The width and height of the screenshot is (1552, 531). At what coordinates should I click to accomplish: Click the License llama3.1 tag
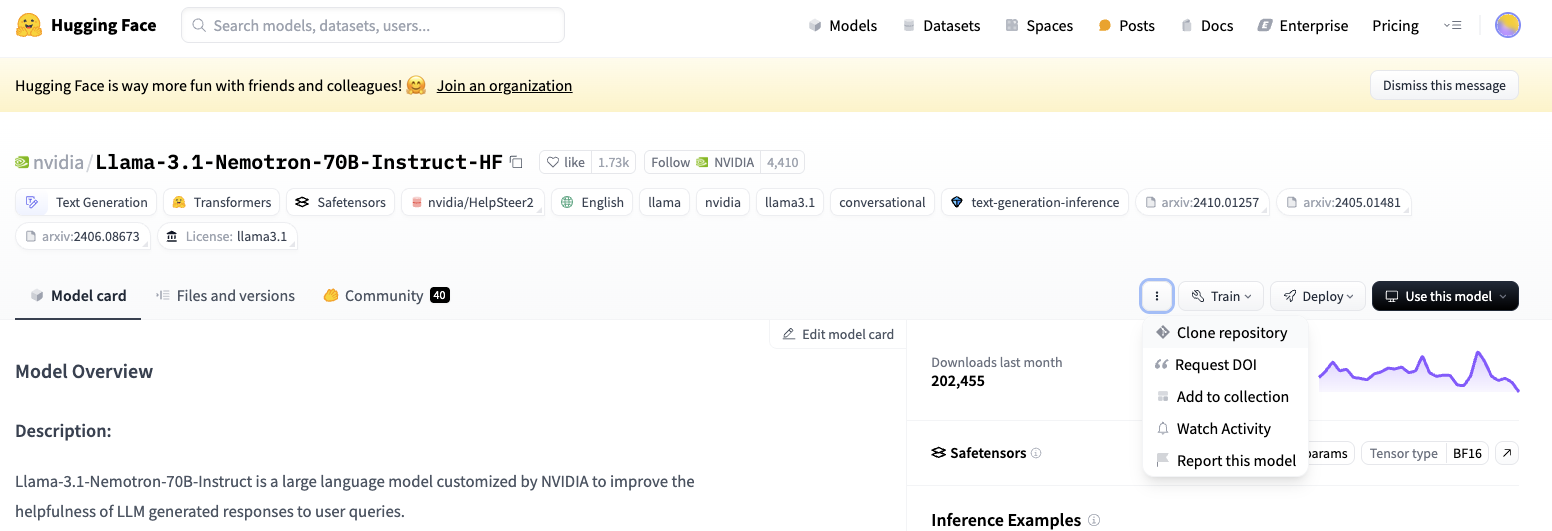point(227,237)
